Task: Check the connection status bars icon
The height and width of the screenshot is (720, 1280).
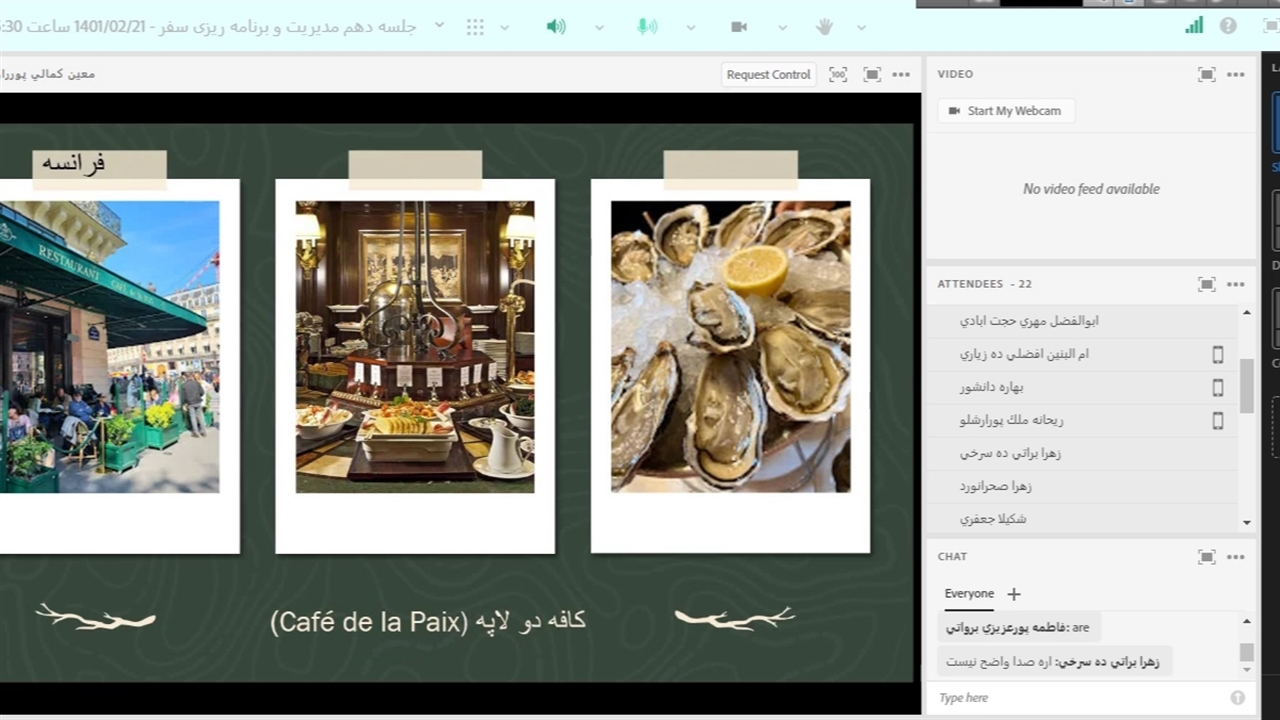Action: pyautogui.click(x=1194, y=26)
